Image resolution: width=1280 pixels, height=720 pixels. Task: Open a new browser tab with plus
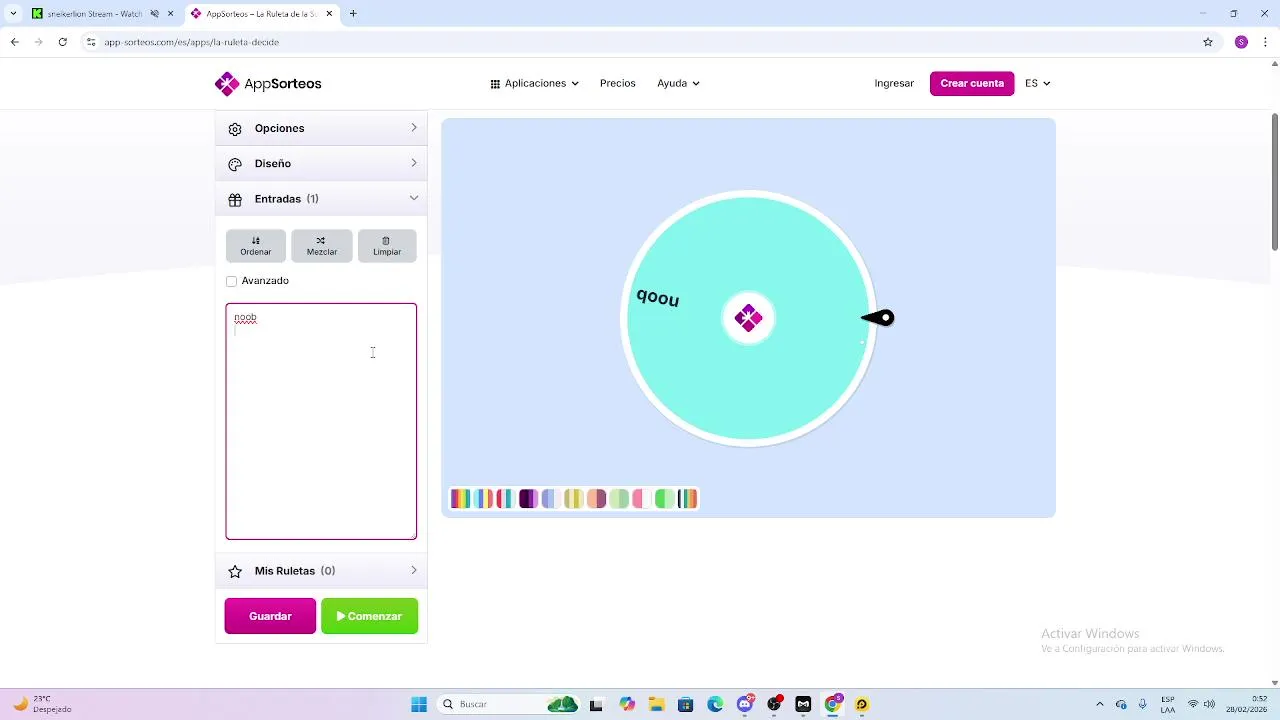(x=353, y=14)
